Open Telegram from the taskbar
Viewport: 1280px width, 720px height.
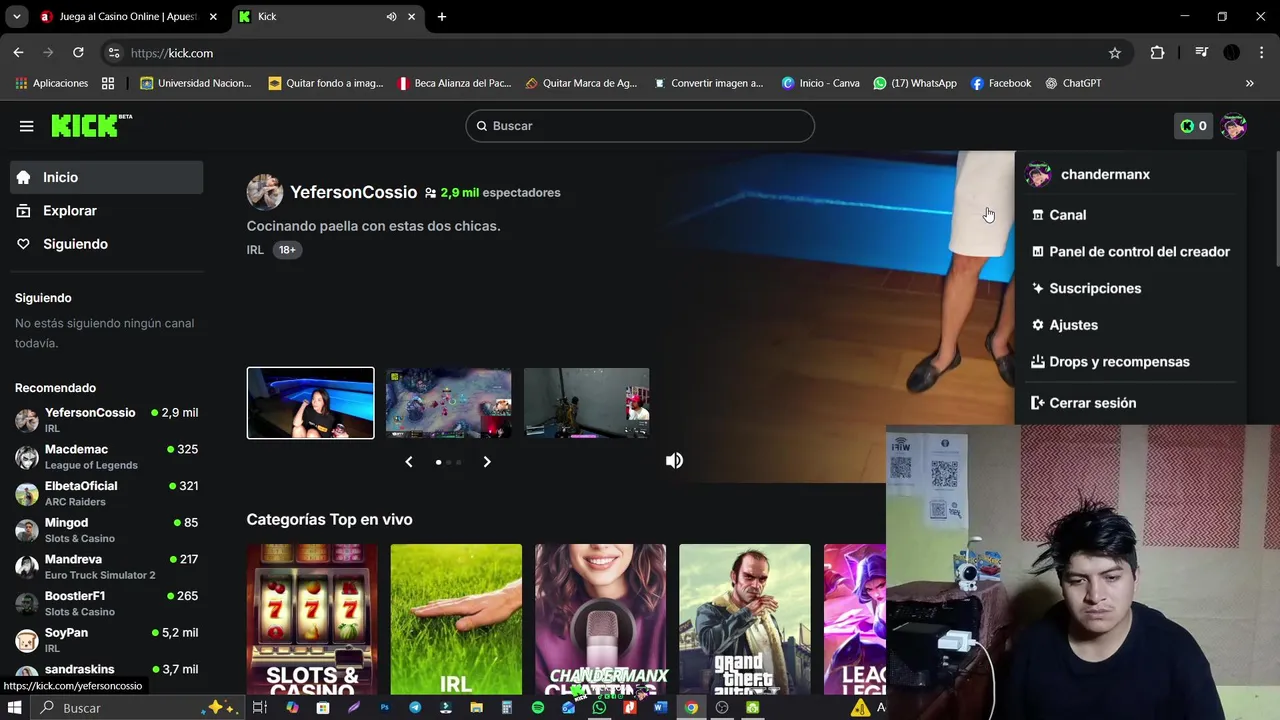[415, 707]
